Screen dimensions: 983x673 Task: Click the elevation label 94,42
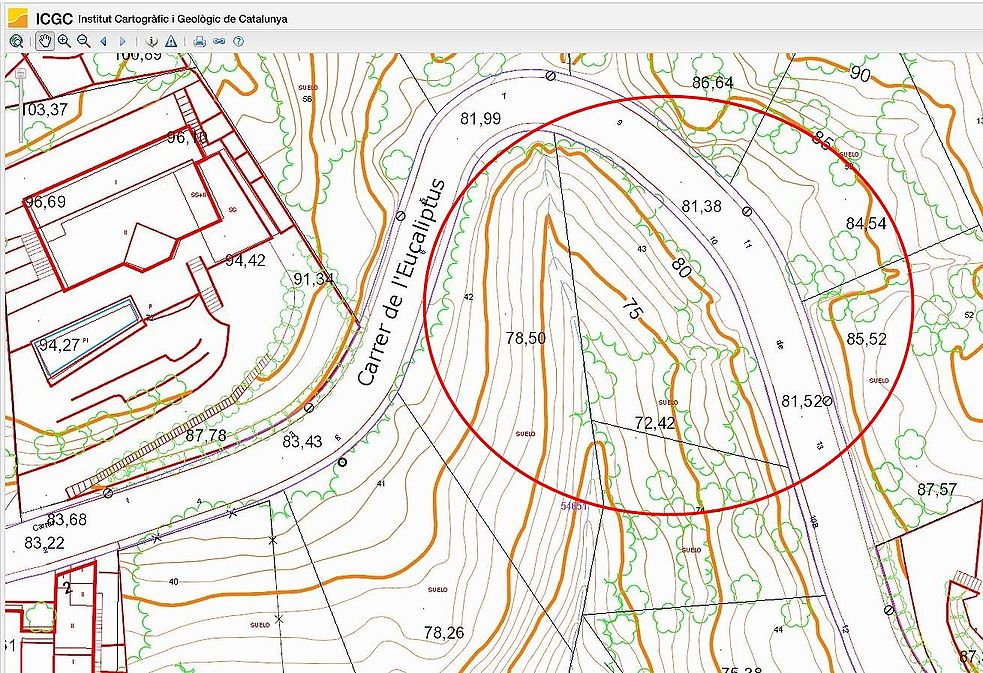pos(245,260)
